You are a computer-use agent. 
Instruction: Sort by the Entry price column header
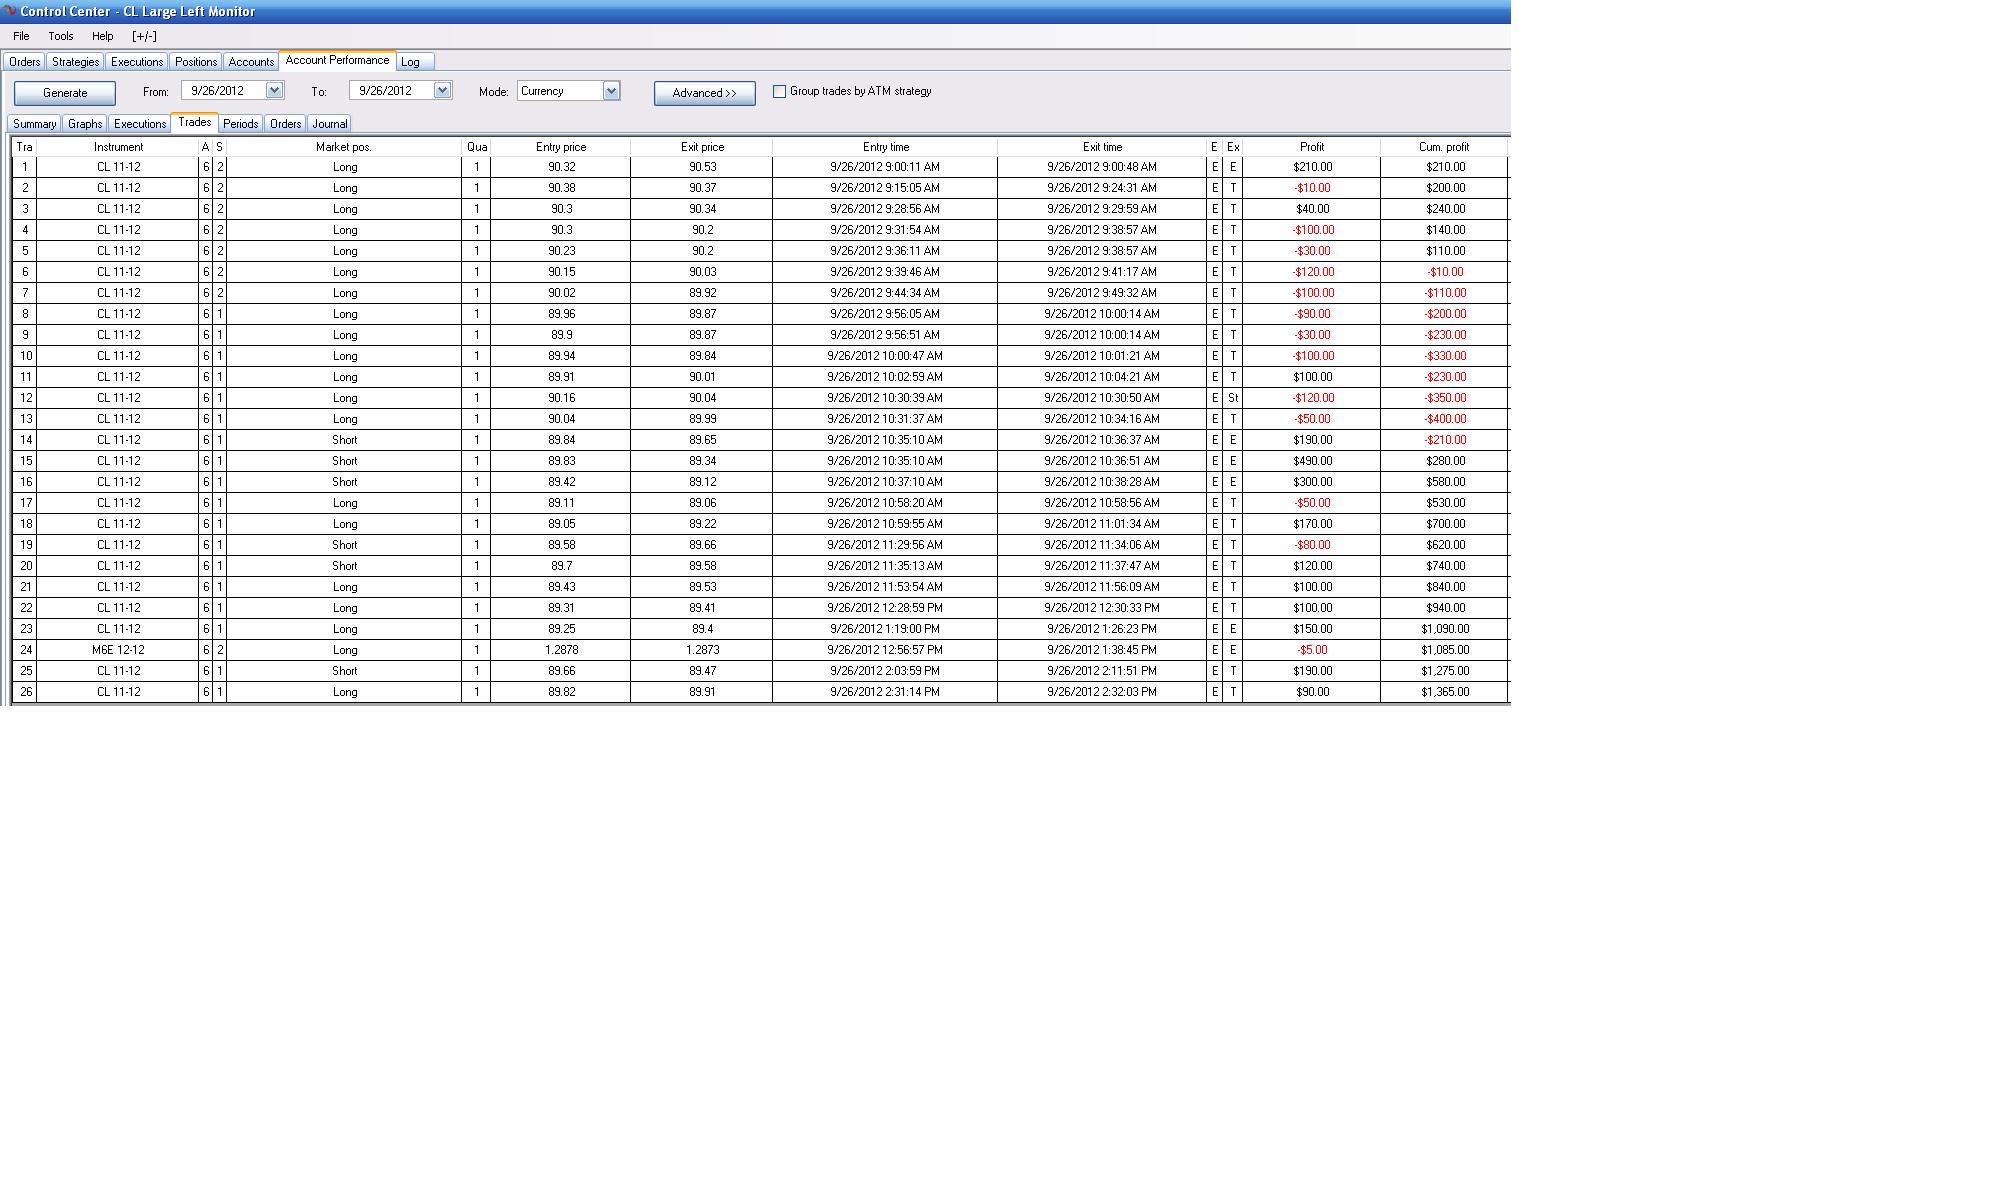pyautogui.click(x=561, y=147)
